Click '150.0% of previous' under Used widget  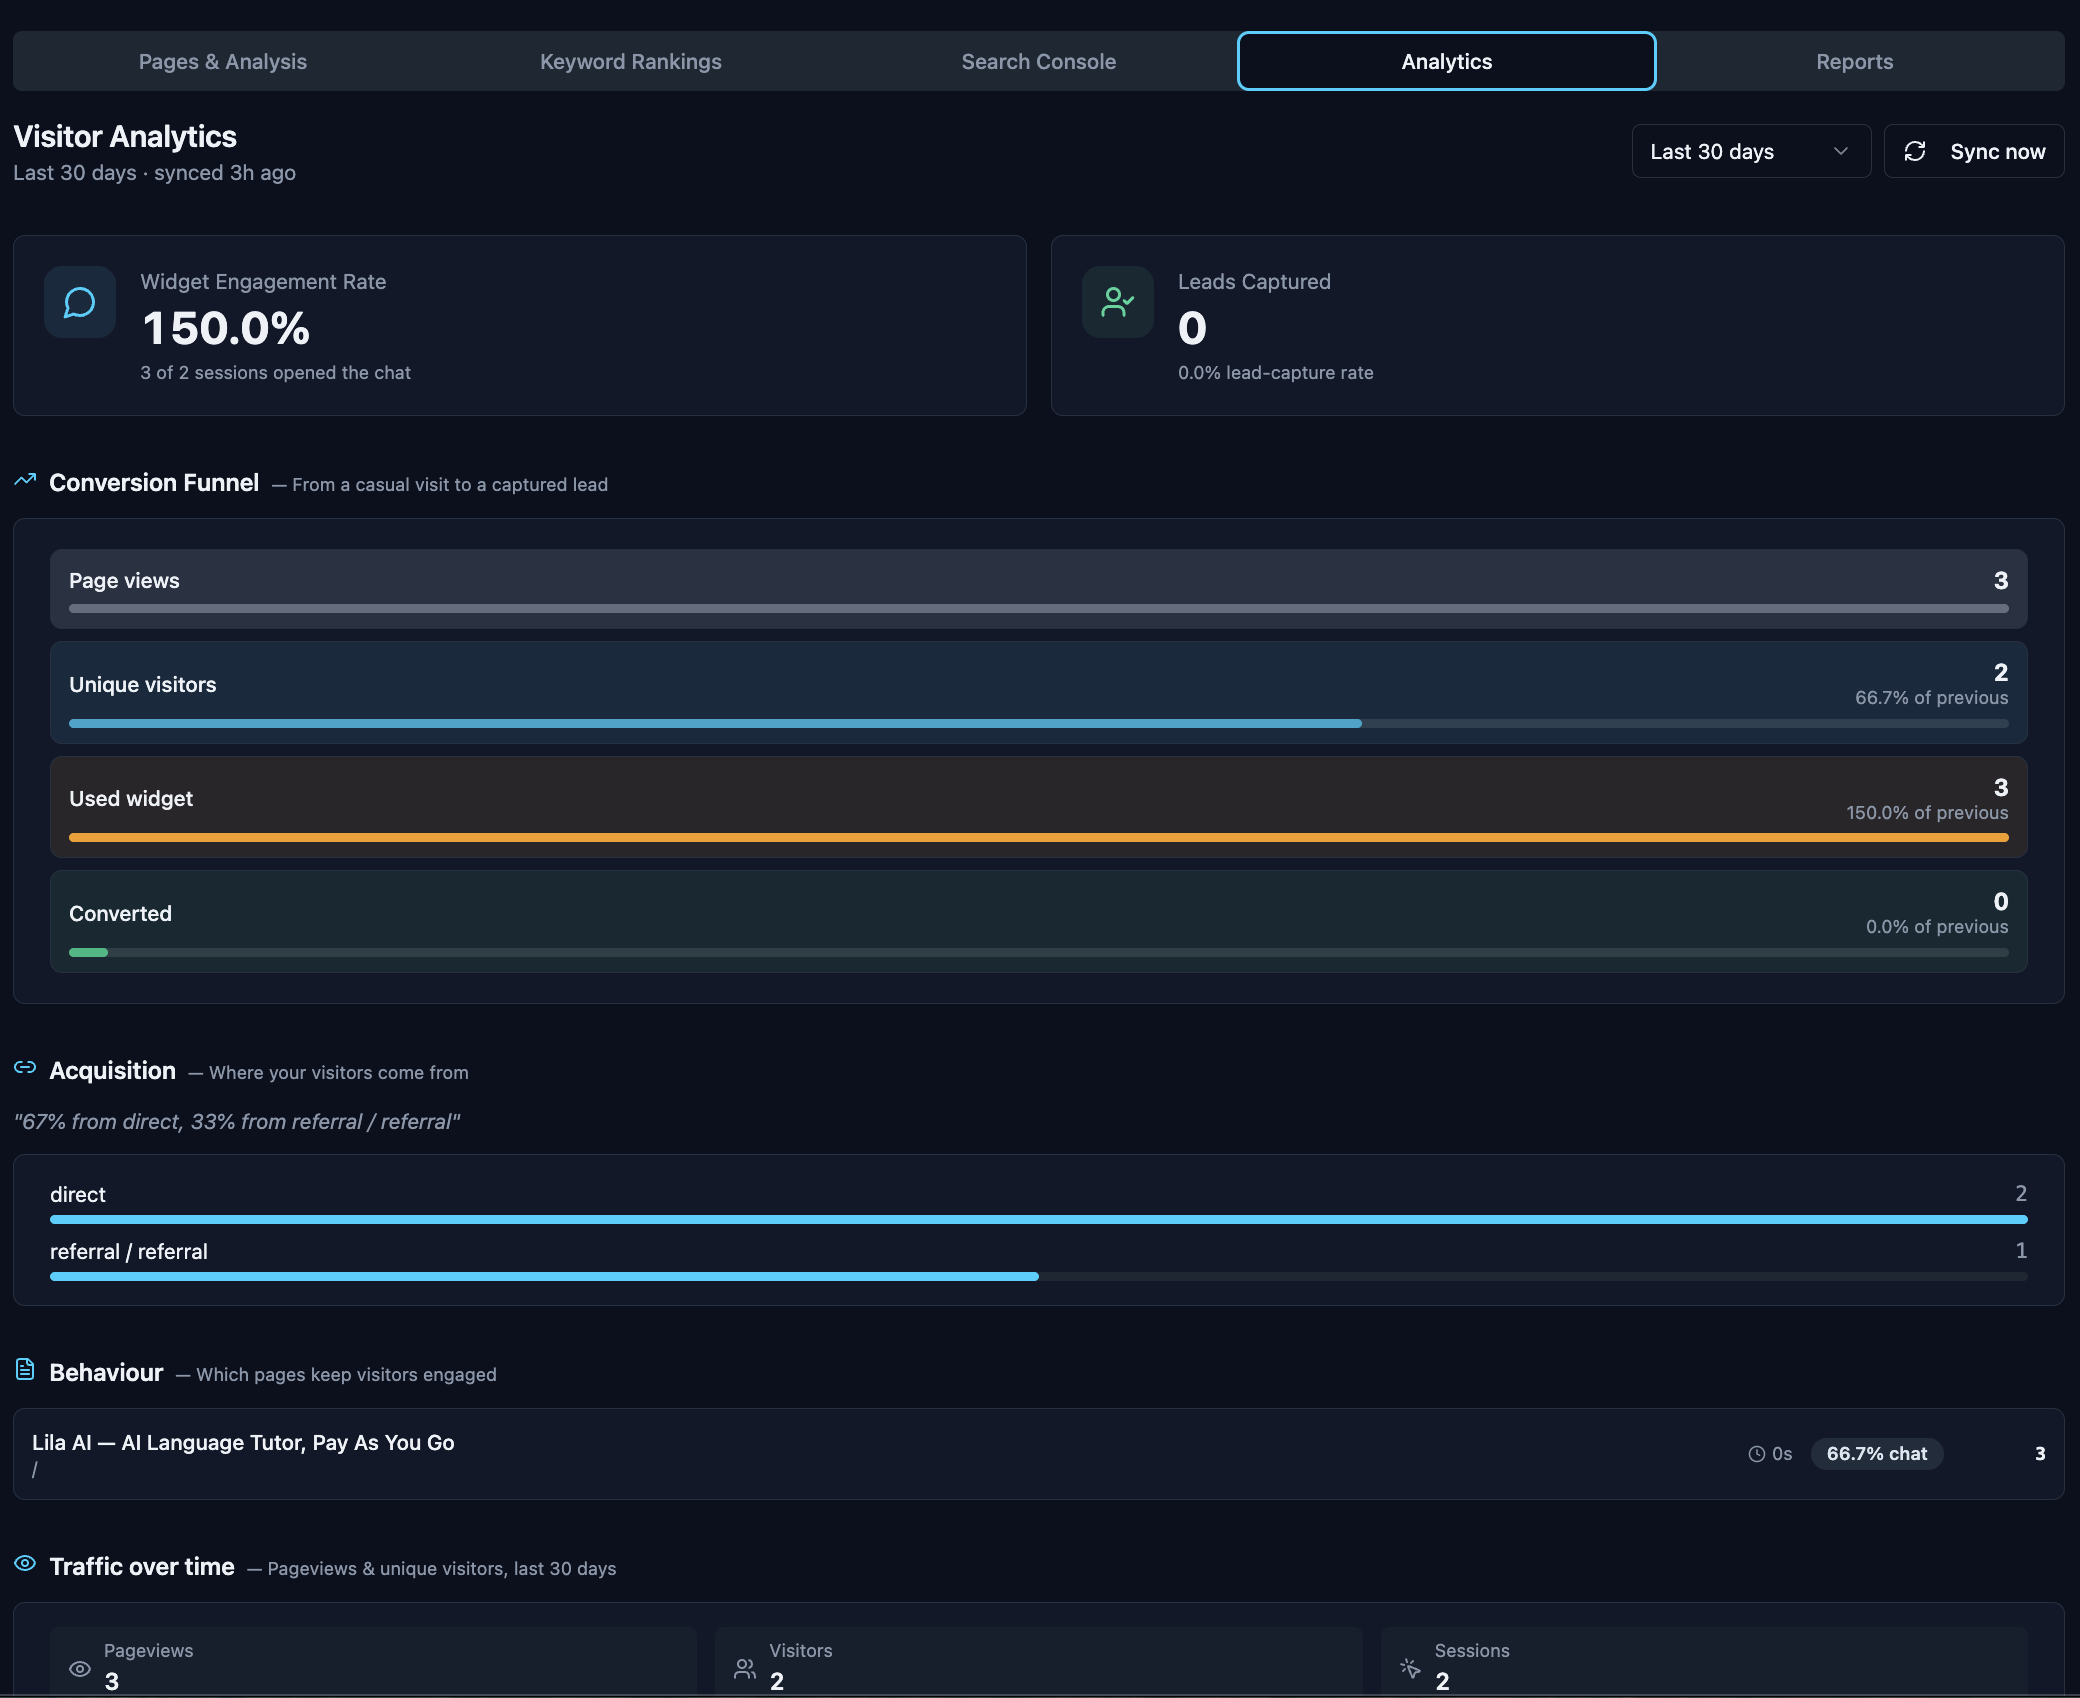1927,812
